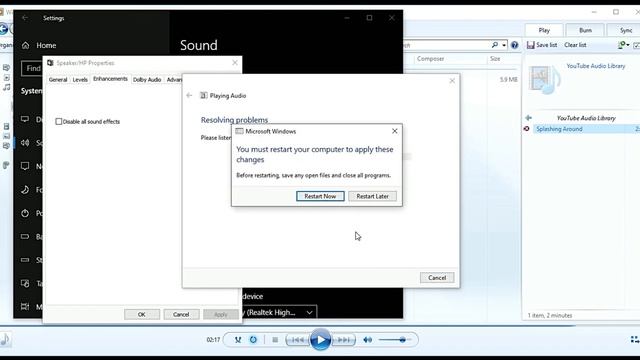Click the Media Player back navigation button

pyautogui.click(x=4, y=29)
